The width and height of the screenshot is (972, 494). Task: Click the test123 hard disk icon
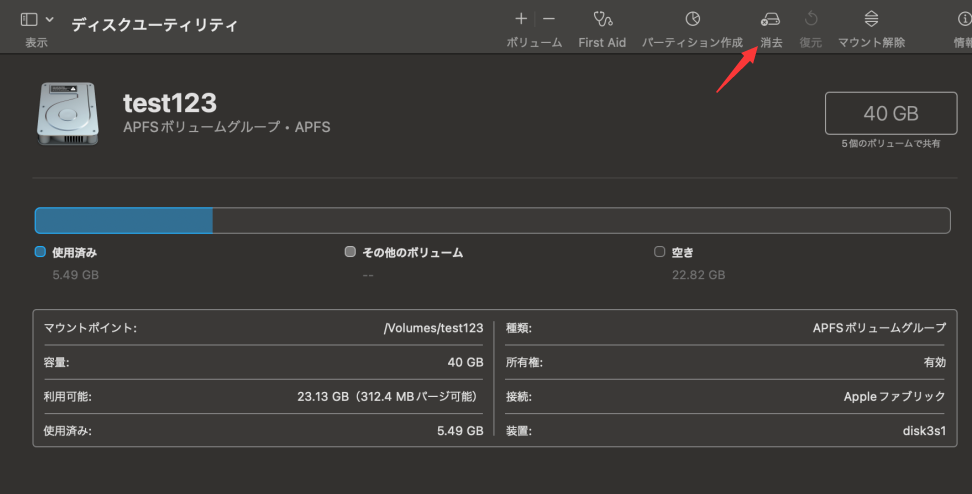point(68,114)
